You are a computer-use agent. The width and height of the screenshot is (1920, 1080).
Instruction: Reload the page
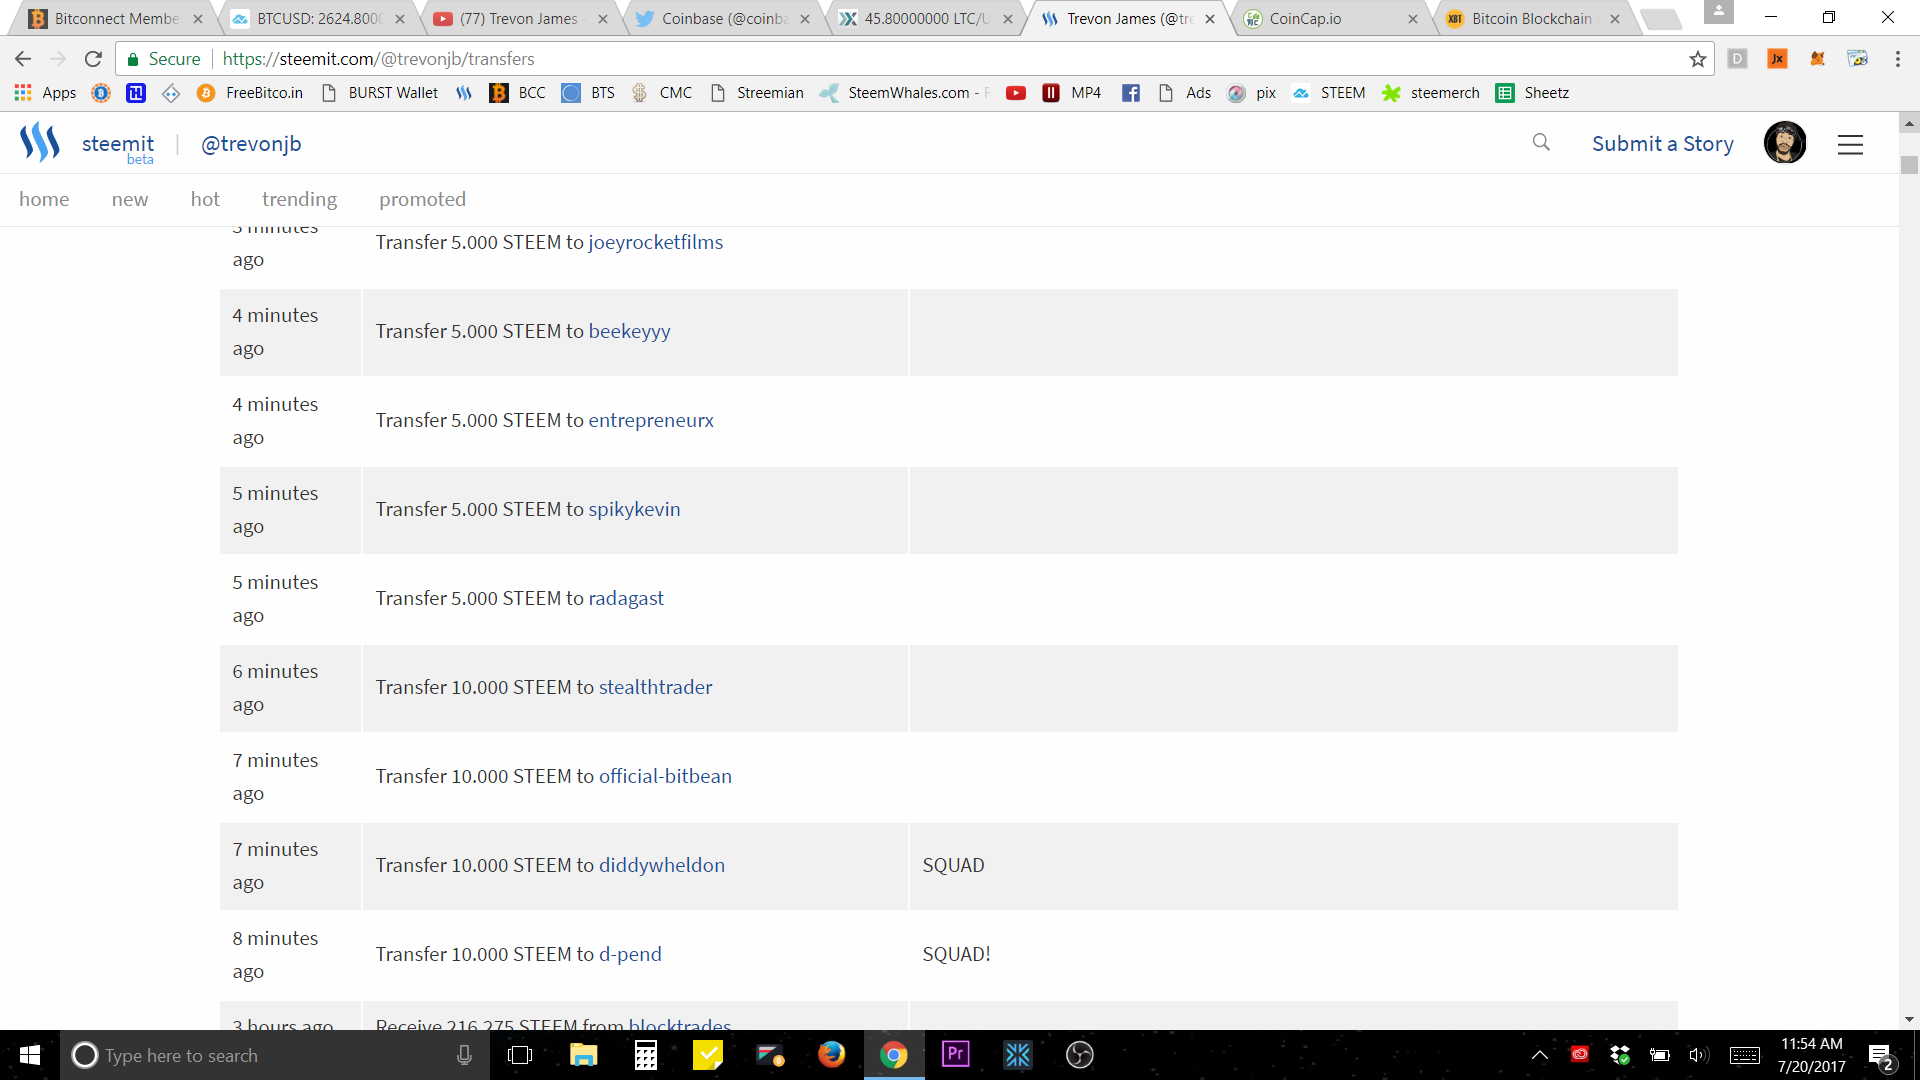click(x=93, y=59)
